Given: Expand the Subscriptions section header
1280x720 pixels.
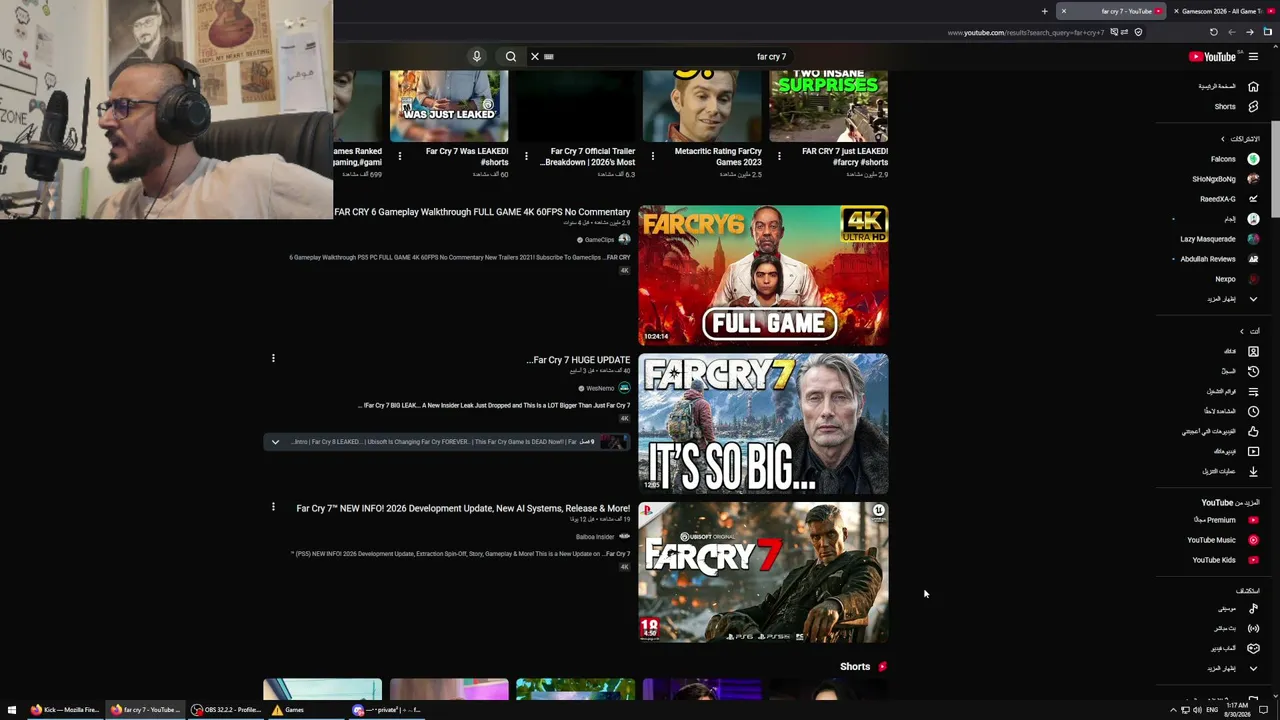Looking at the screenshot, I should (1241, 139).
